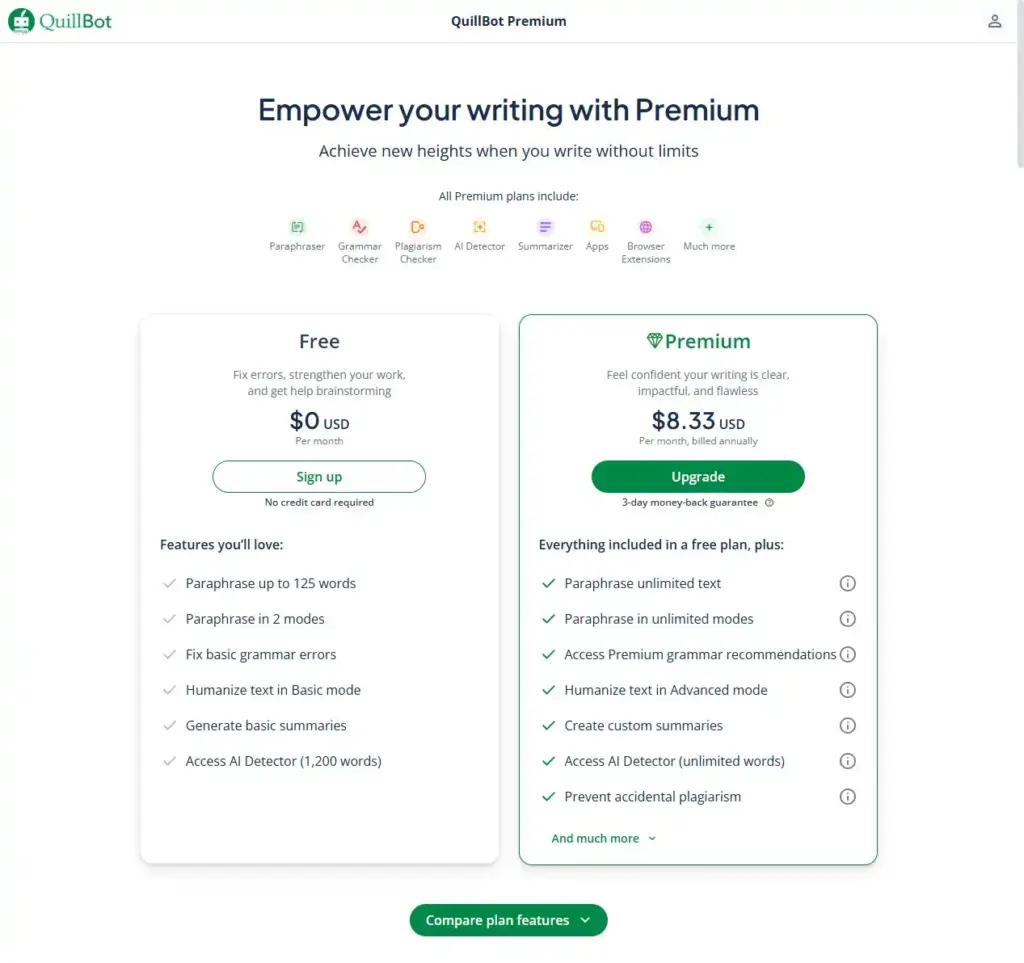Select the Summarizer icon
This screenshot has width=1024, height=963.
click(x=545, y=227)
